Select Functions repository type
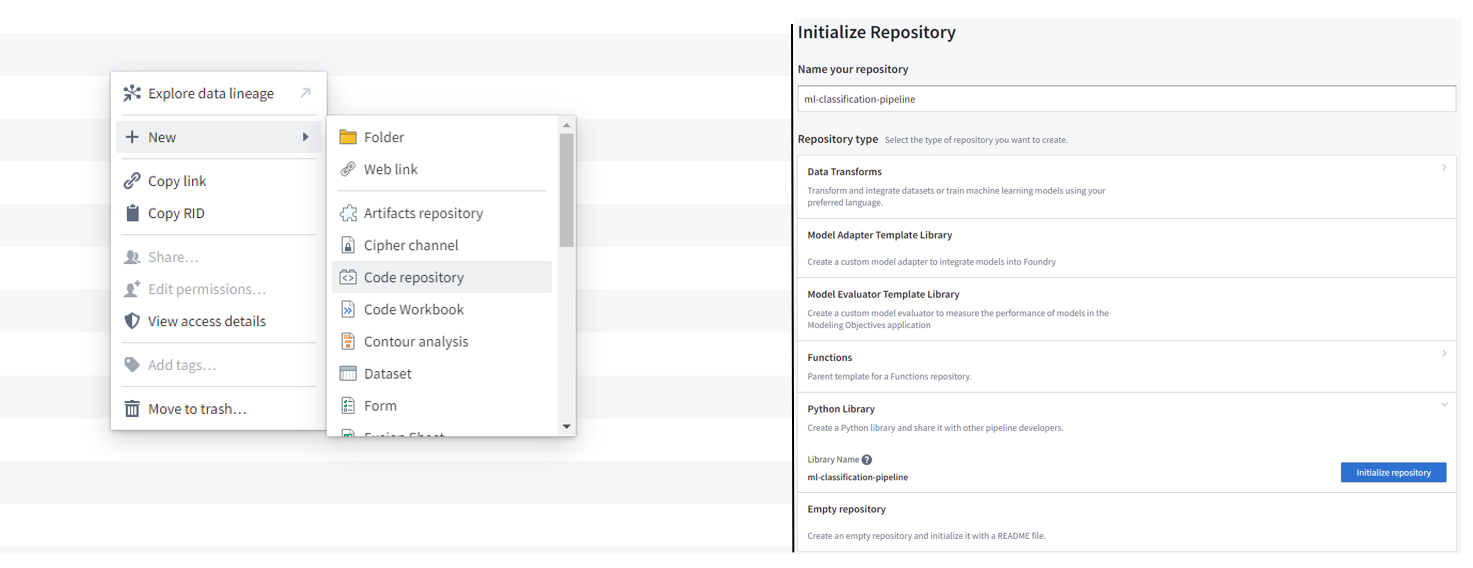 (1127, 366)
